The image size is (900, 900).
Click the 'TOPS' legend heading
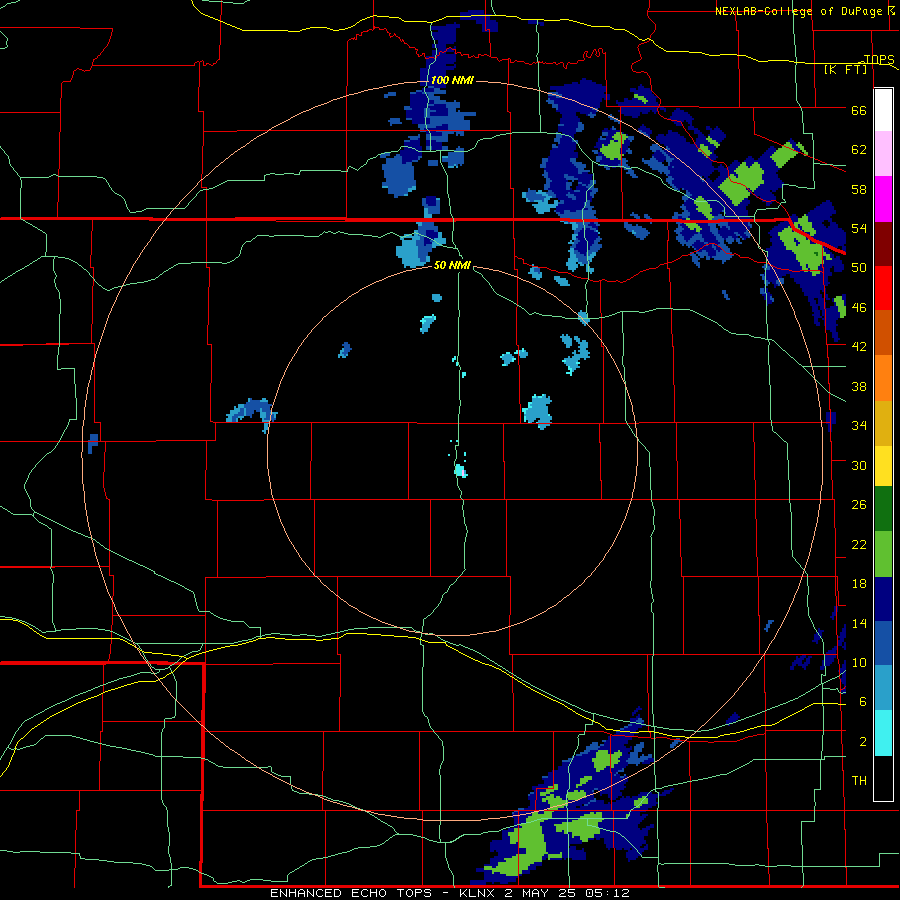879,59
